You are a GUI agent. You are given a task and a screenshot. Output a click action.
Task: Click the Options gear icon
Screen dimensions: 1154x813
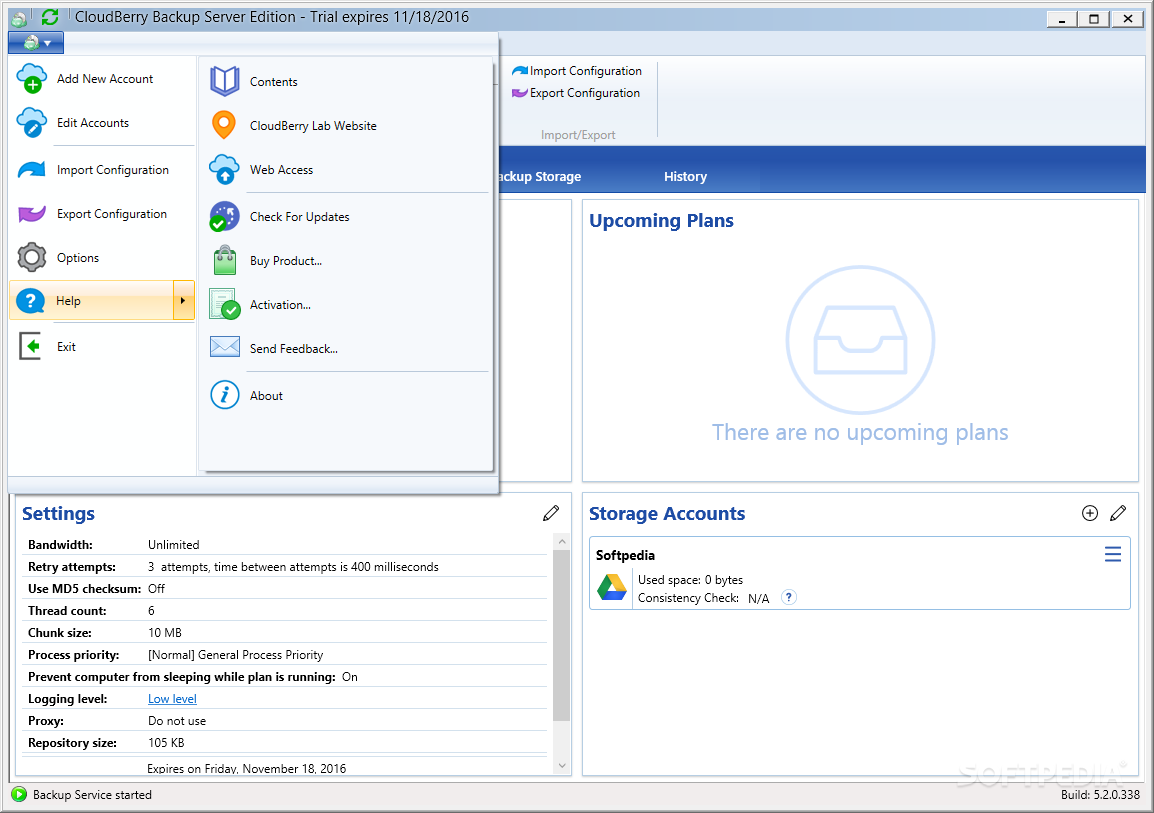[32, 258]
